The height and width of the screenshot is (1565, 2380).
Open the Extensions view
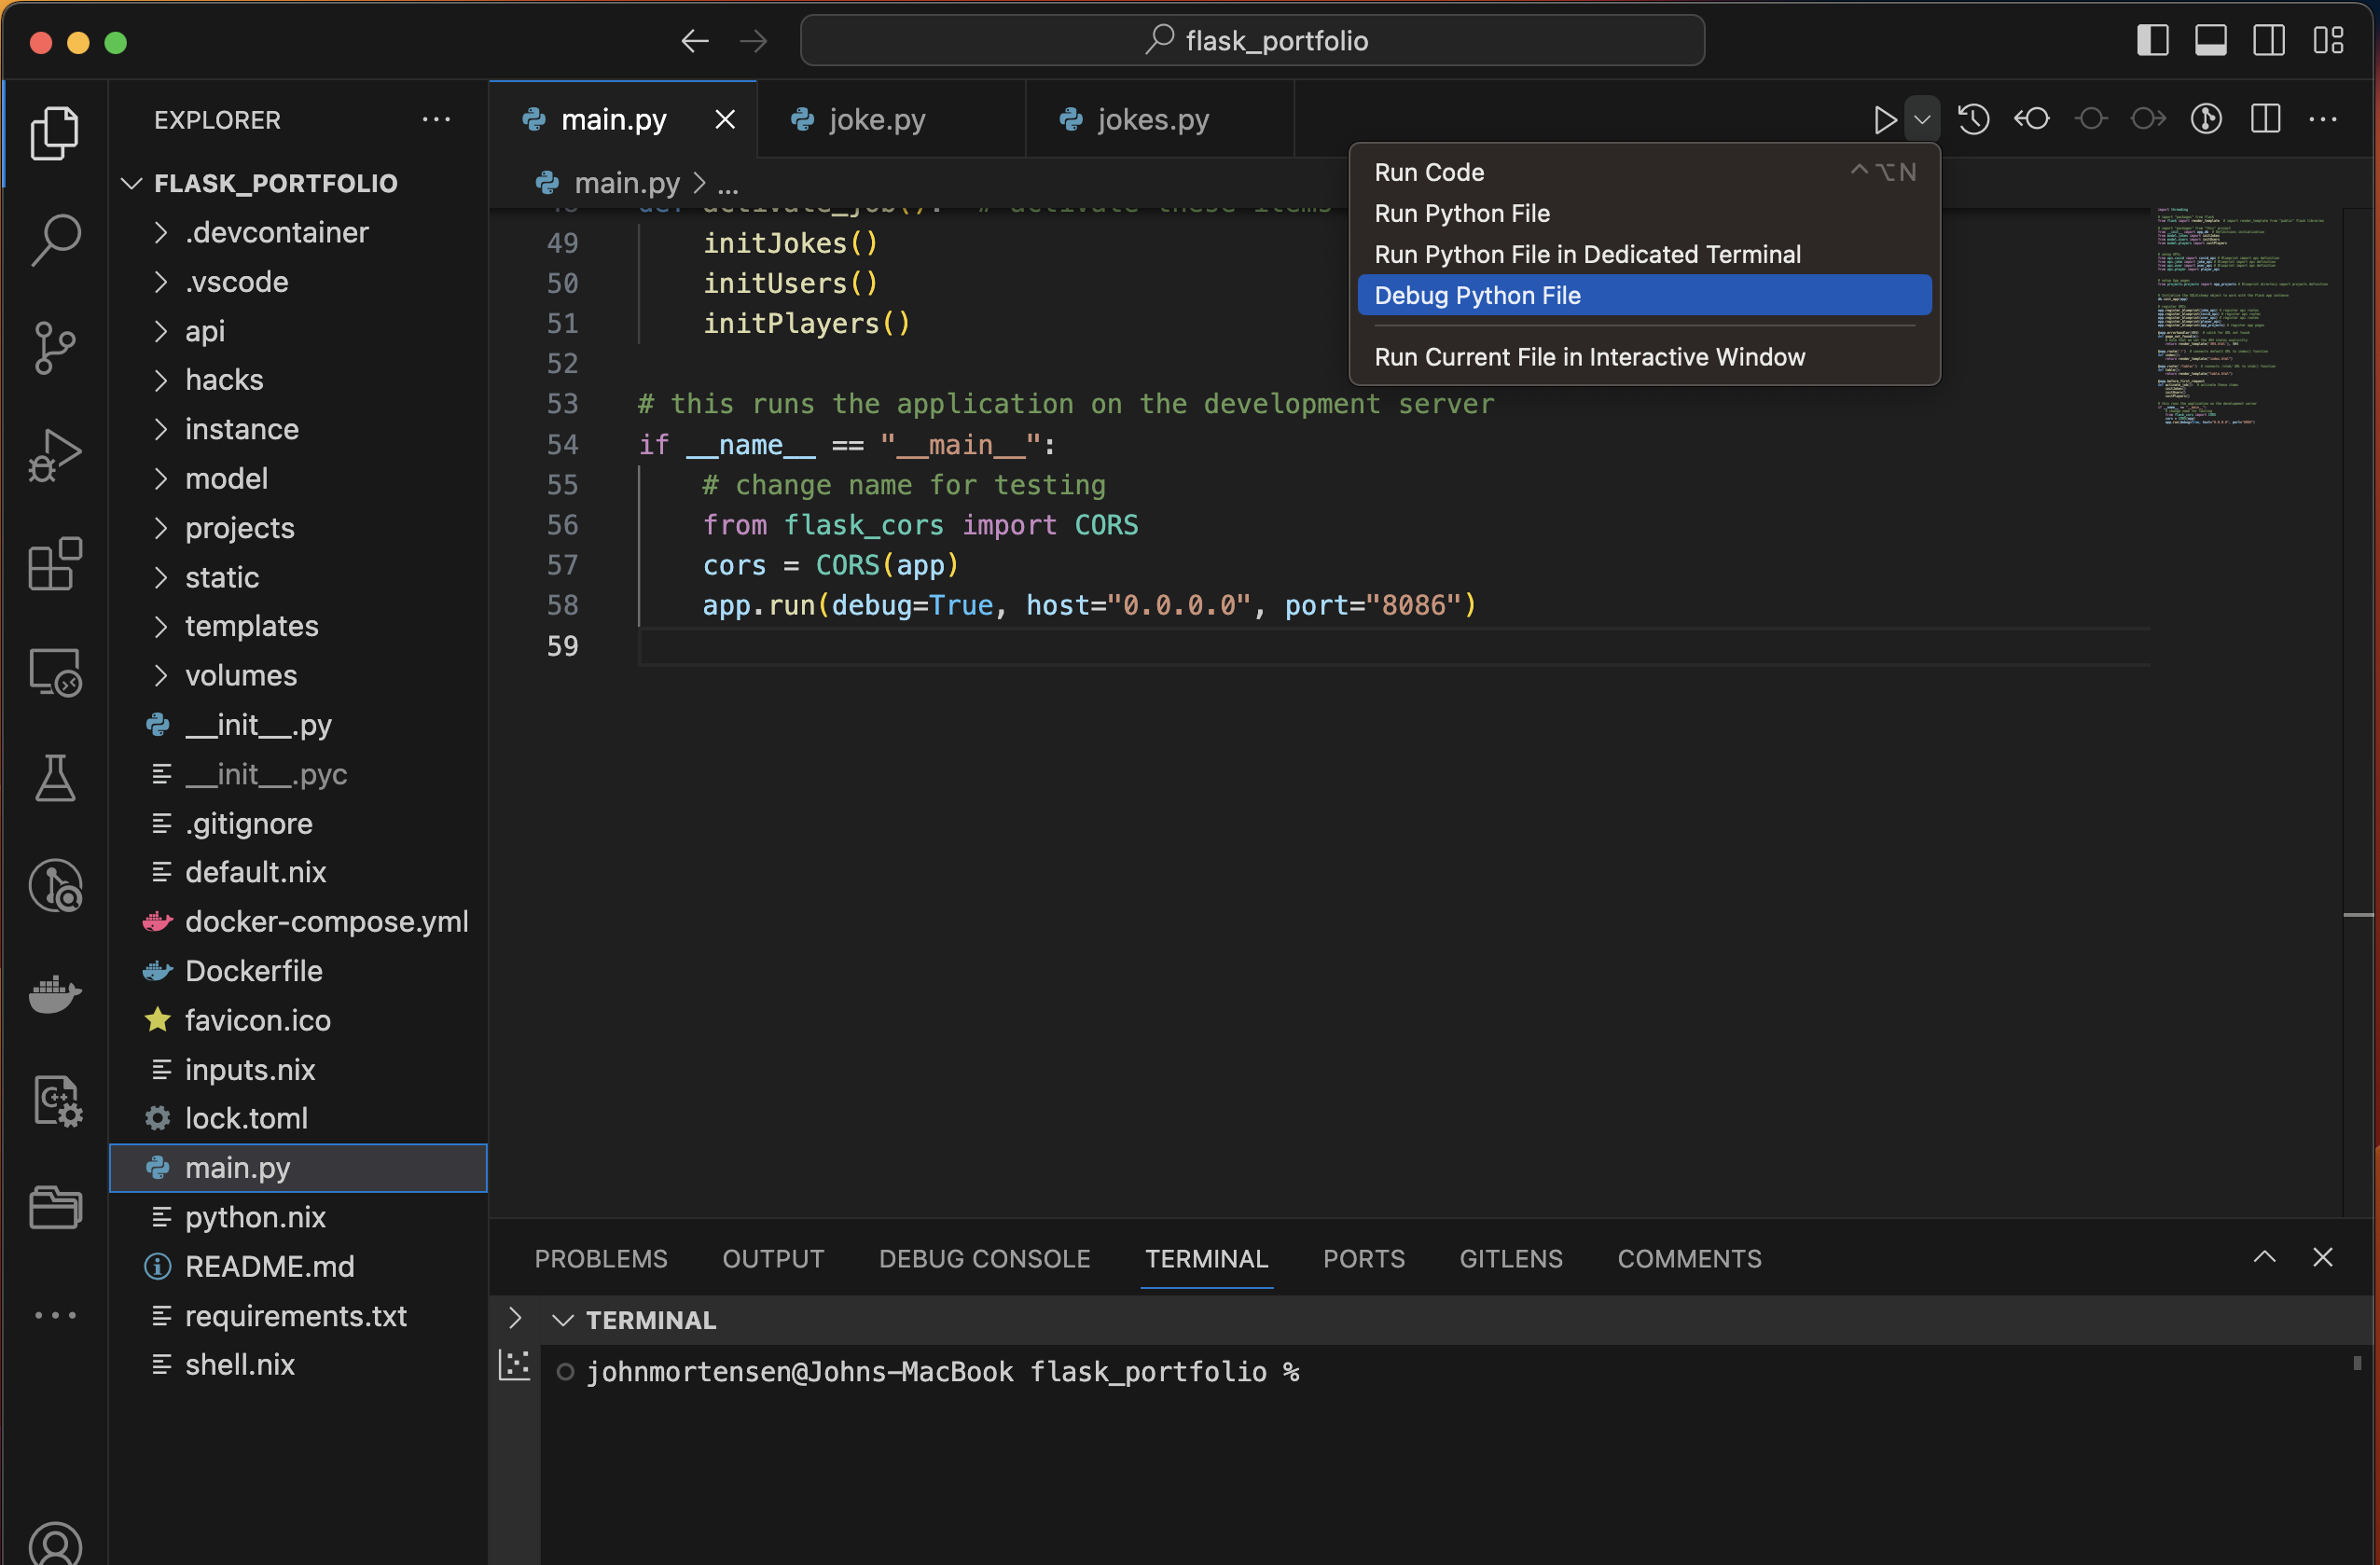[x=55, y=564]
